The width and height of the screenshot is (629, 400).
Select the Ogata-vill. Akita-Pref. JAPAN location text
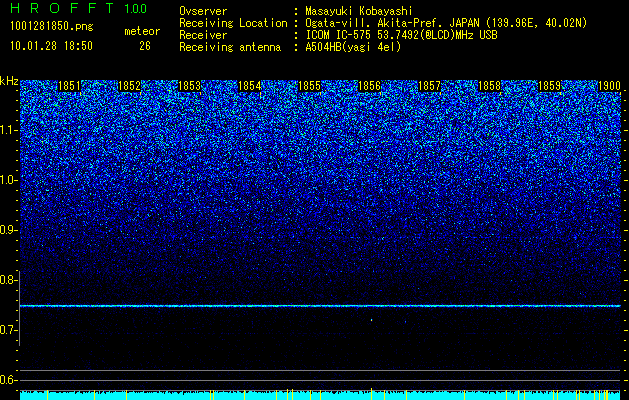pyautogui.click(x=448, y=23)
